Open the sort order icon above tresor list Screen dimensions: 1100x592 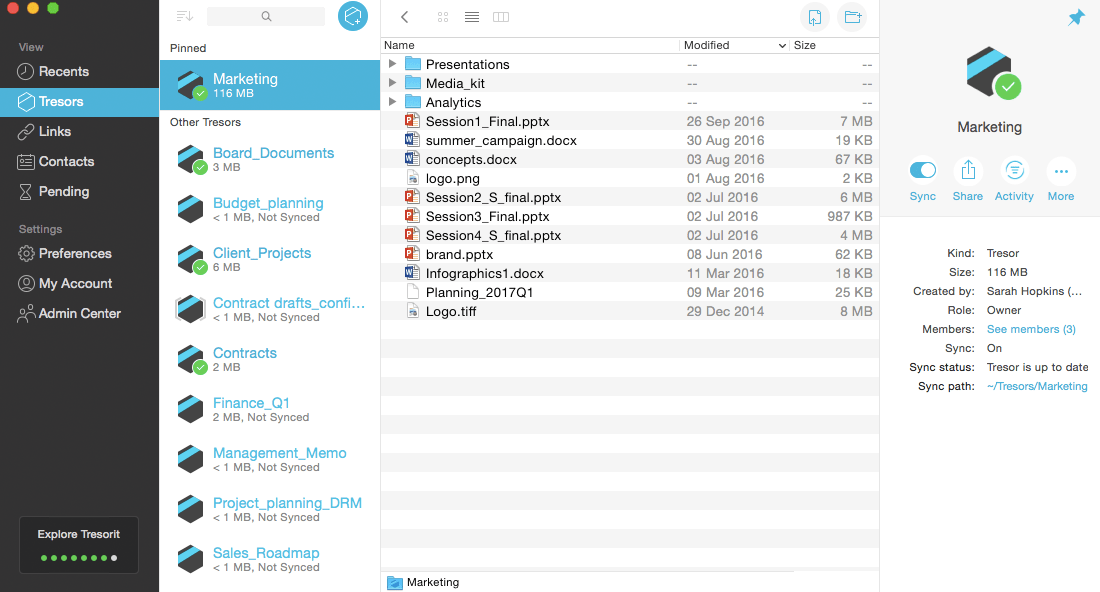click(x=185, y=16)
